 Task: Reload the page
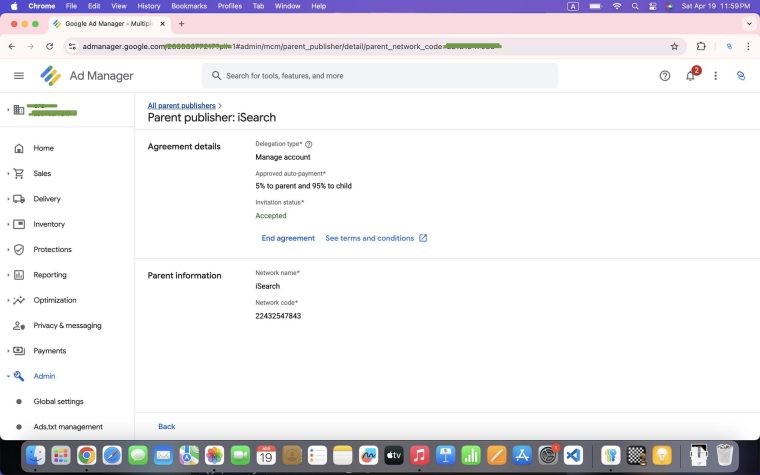pos(49,47)
